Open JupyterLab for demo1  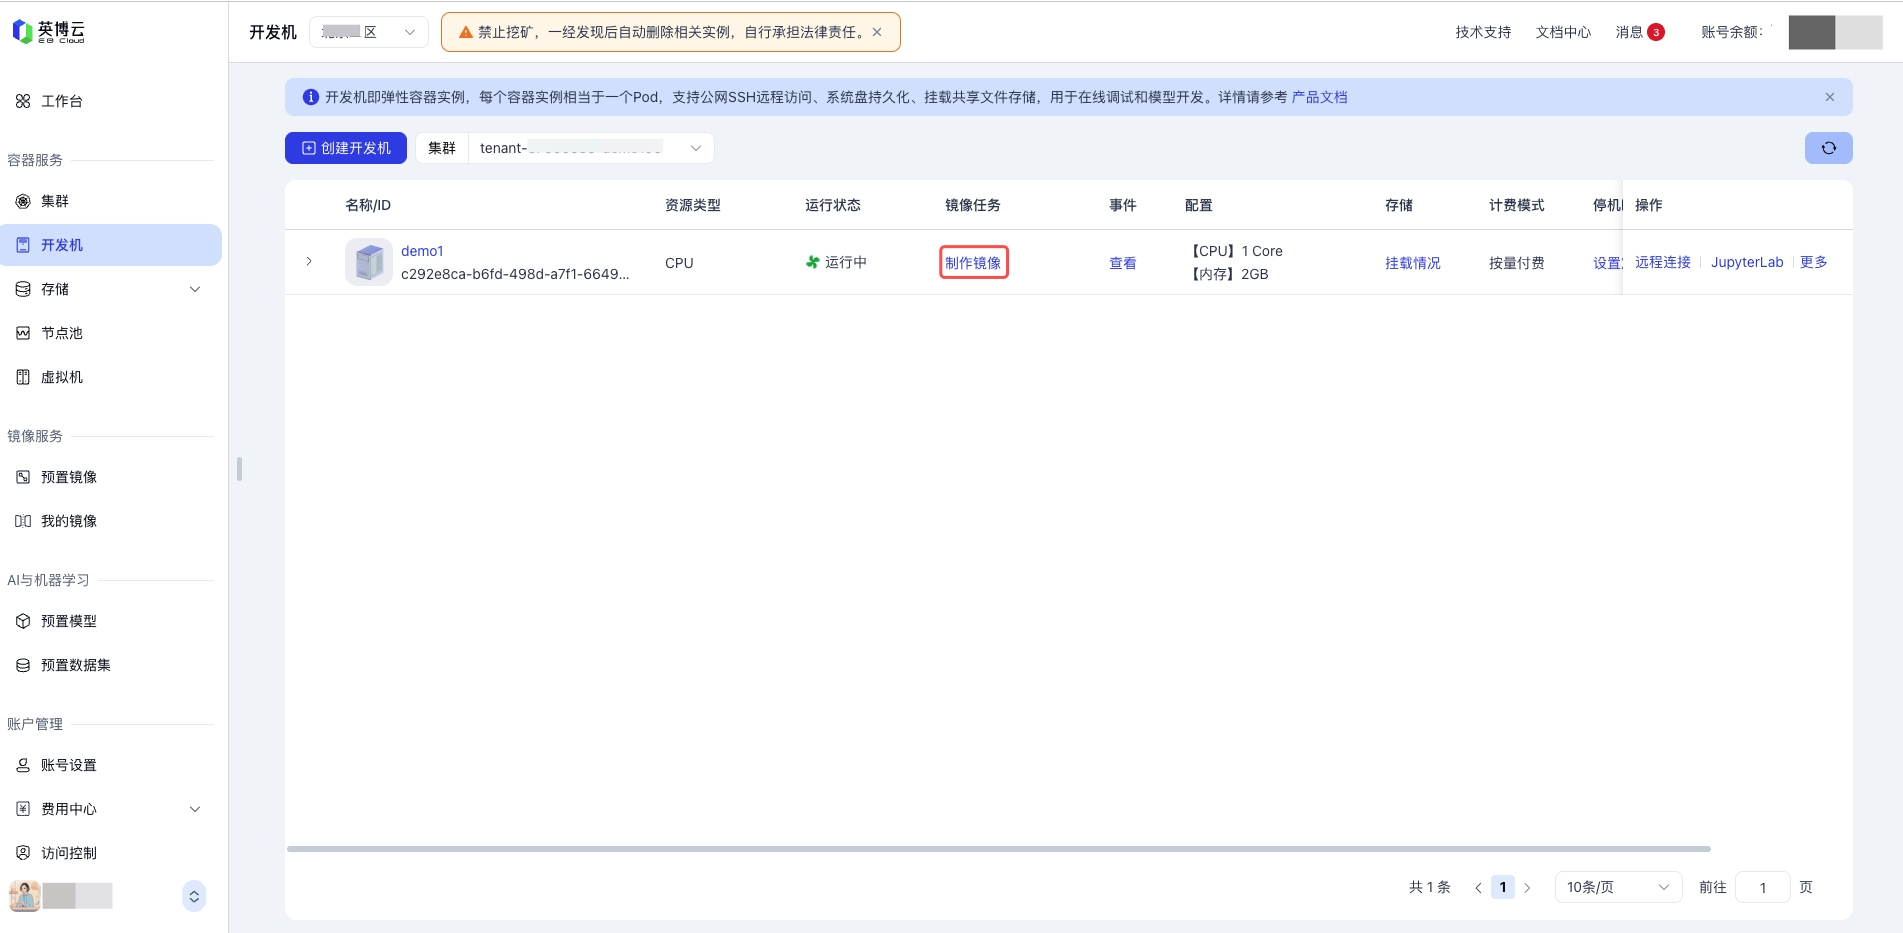tap(1746, 262)
